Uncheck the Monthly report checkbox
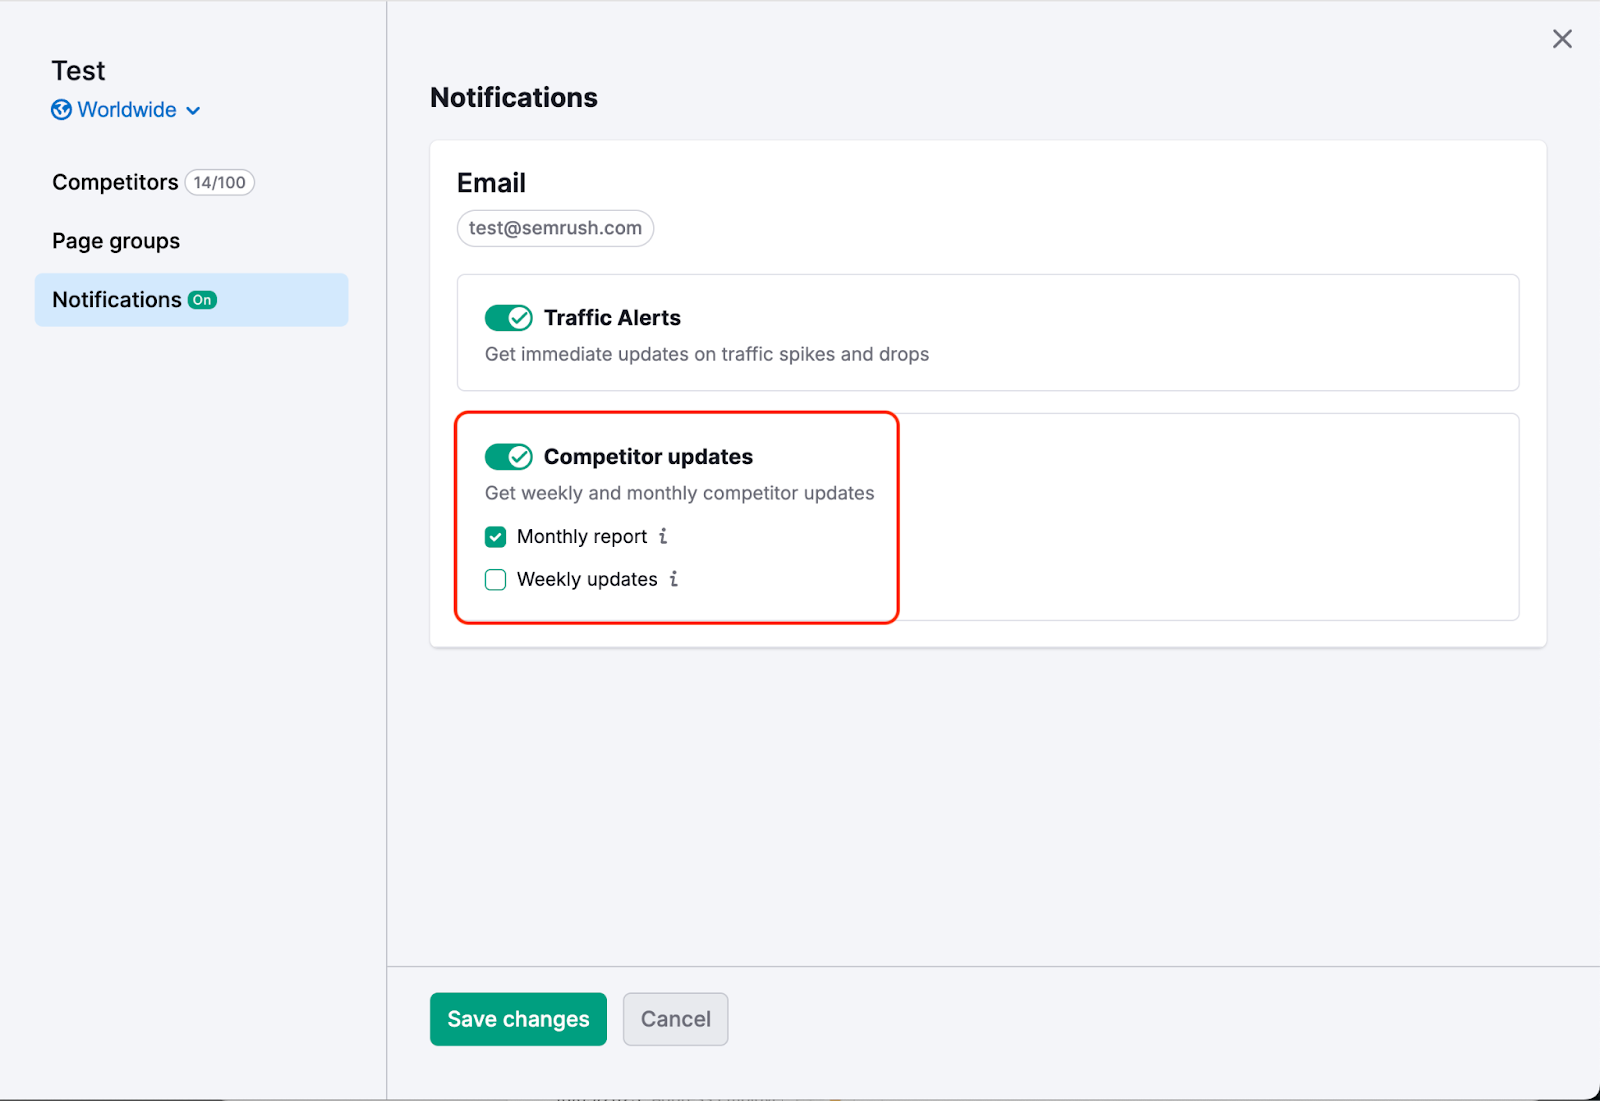1600x1101 pixels. point(495,537)
